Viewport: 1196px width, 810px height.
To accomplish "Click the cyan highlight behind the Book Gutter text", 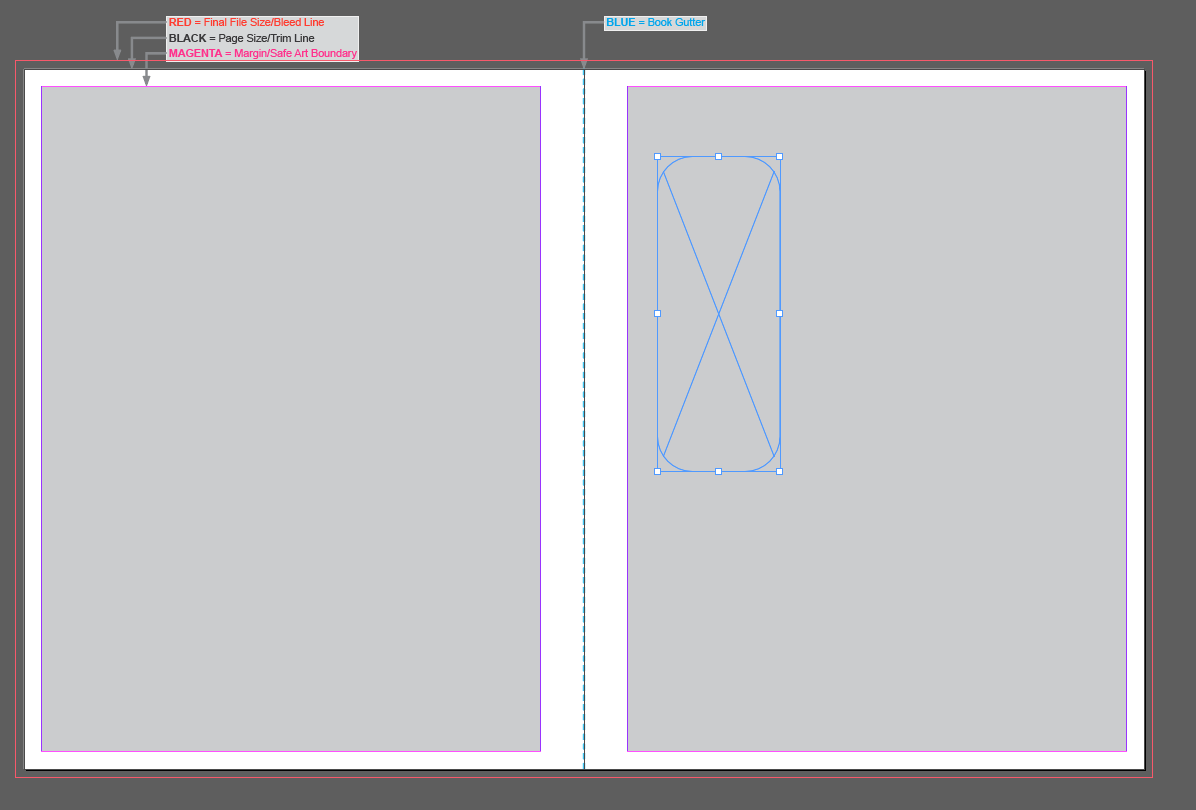I will click(x=655, y=22).
